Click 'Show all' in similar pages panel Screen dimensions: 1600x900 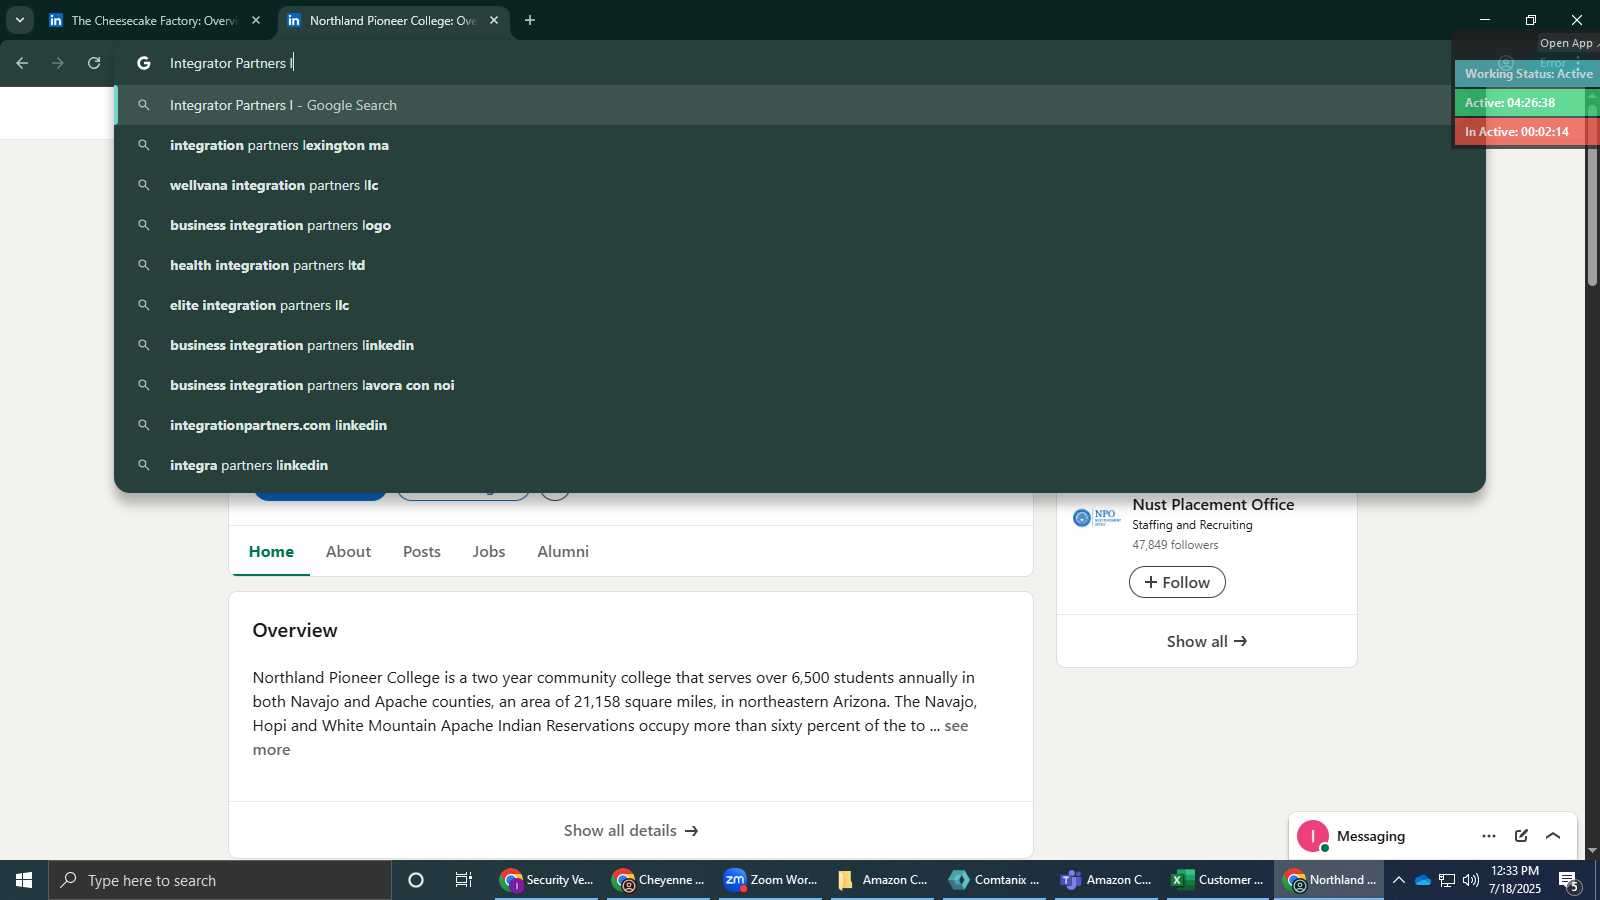1207,641
